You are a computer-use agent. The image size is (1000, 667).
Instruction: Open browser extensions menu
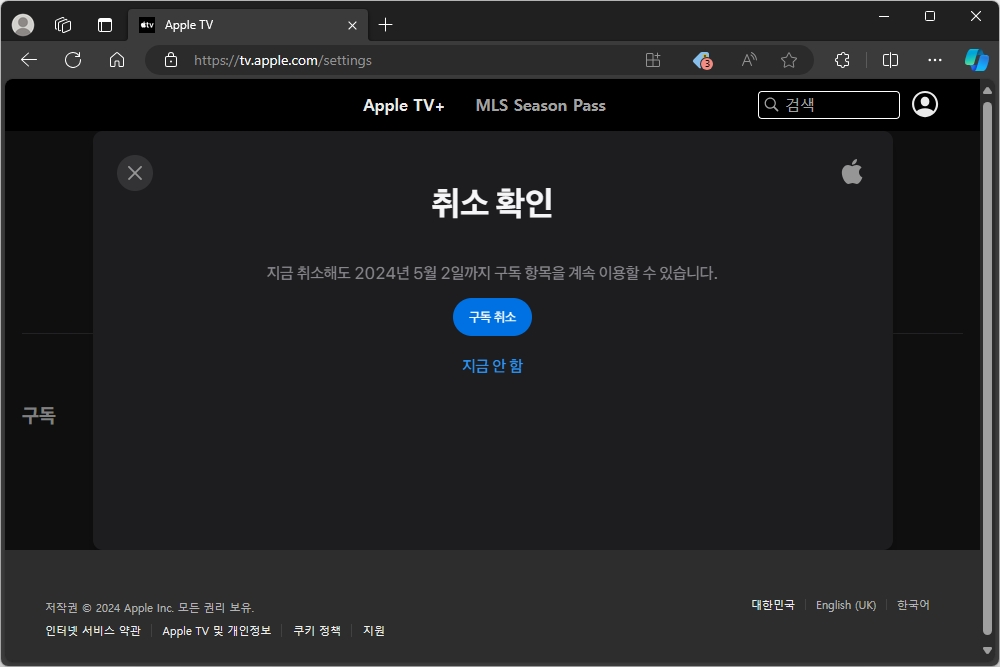click(x=842, y=60)
